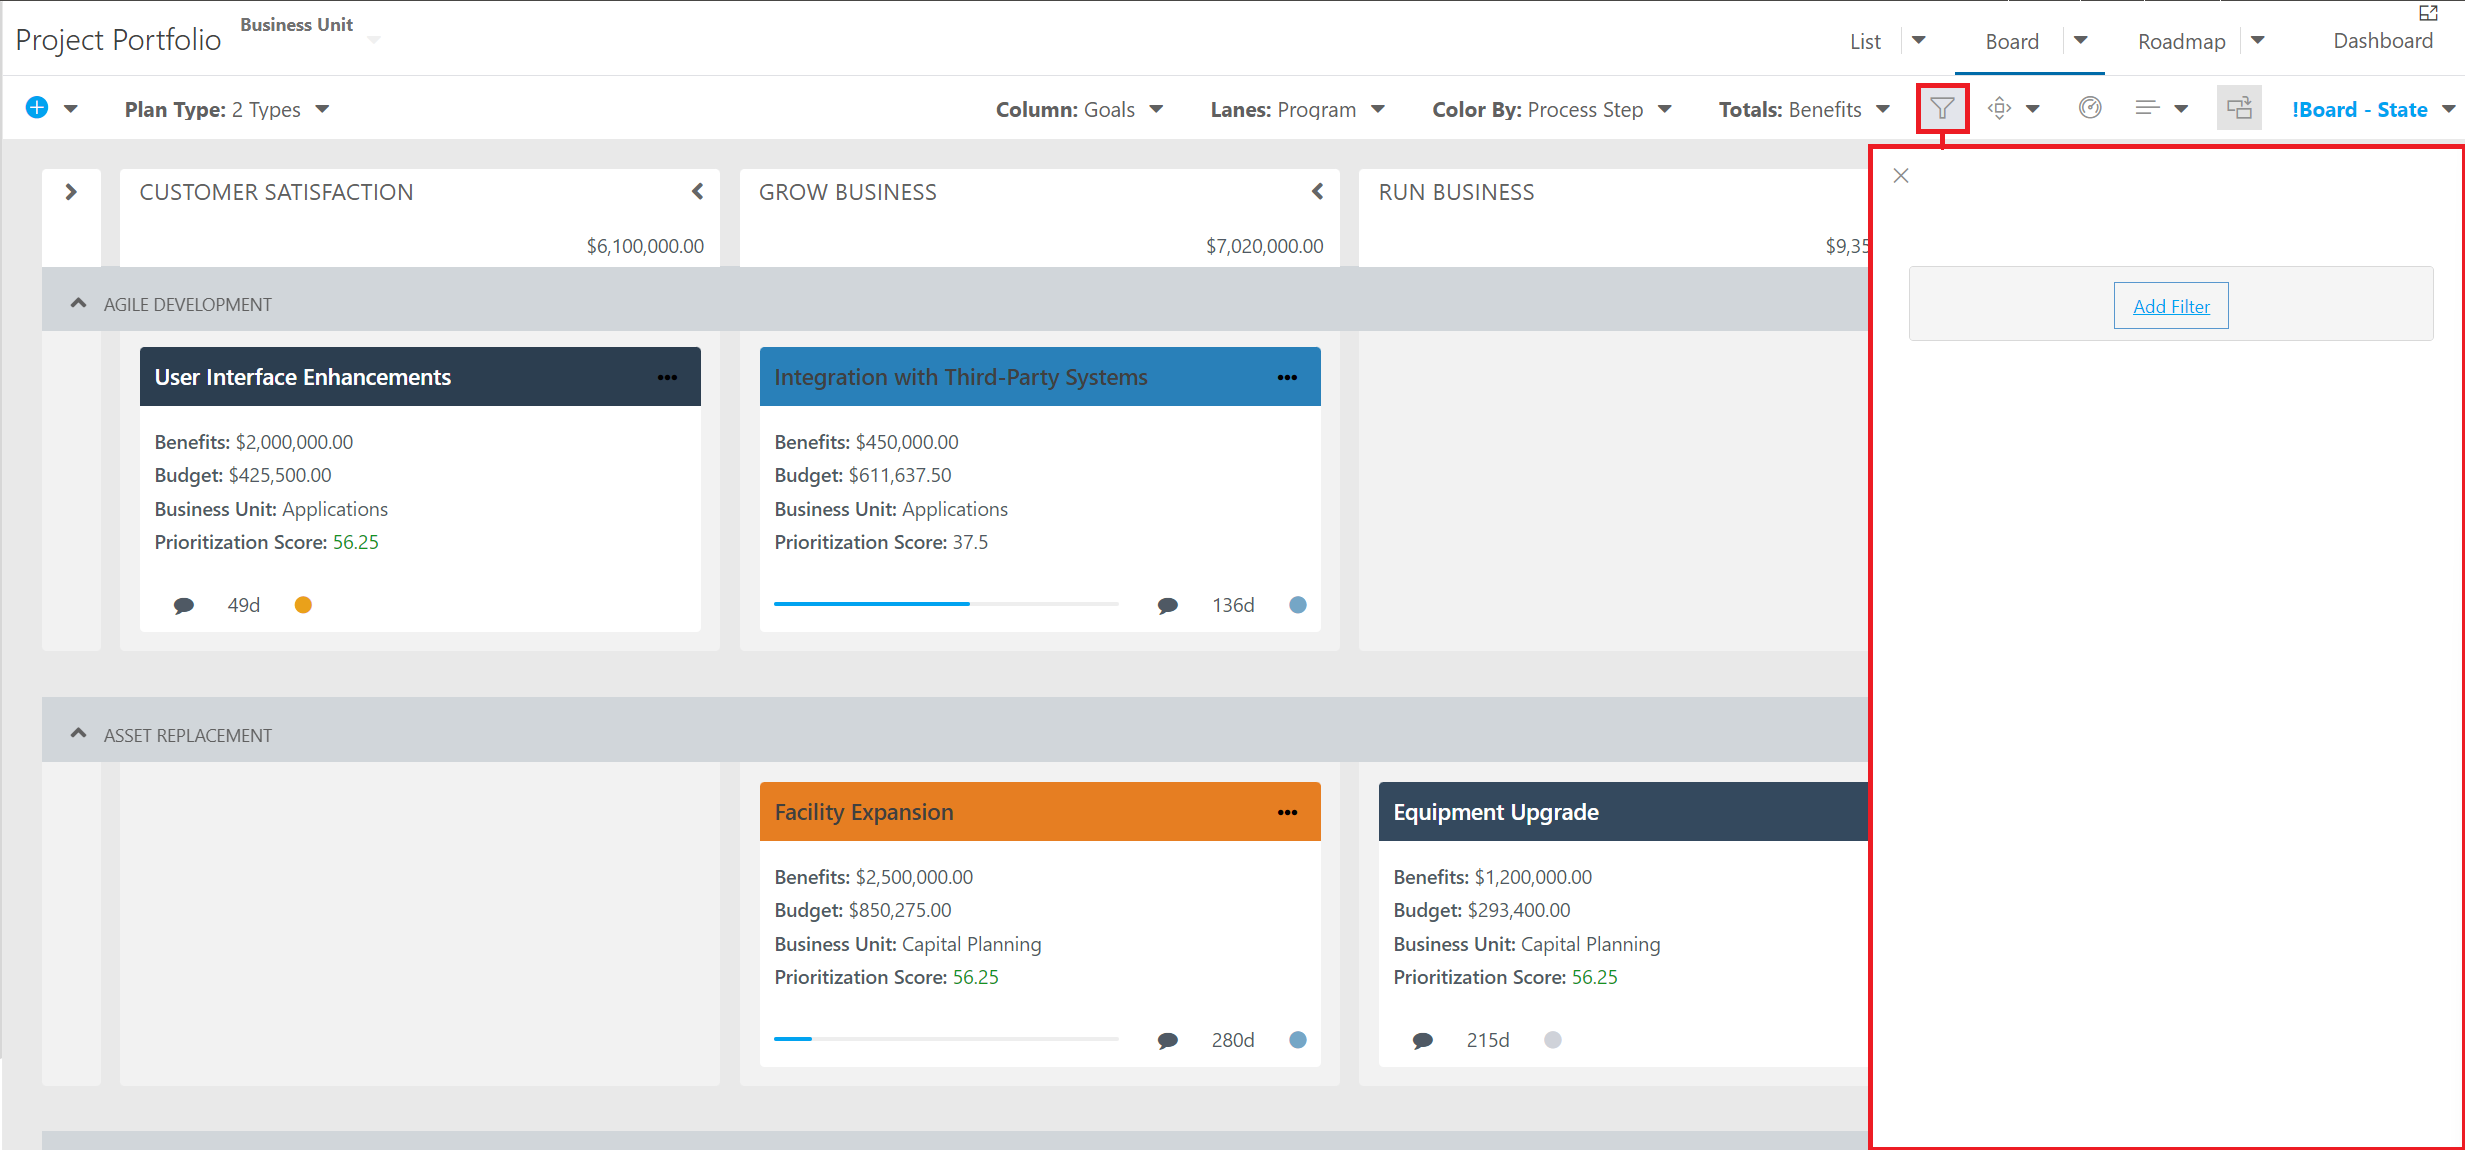Viewport: 2465px width, 1150px height.
Task: Open the Color By: Process Step dropdown
Action: click(x=1552, y=109)
